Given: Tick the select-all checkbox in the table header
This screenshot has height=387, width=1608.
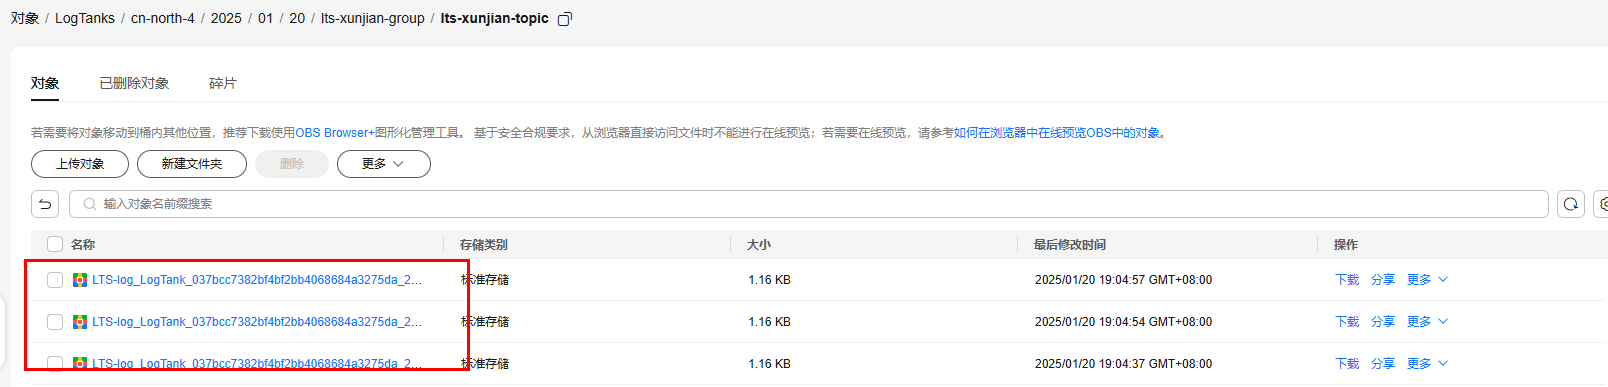Looking at the screenshot, I should tap(55, 244).
